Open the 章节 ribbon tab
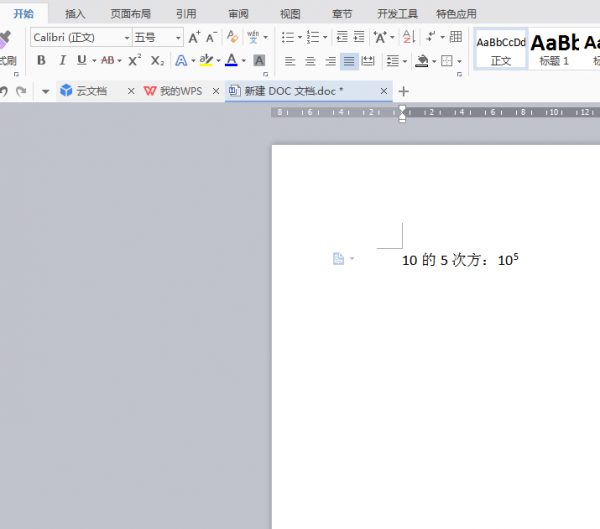 pos(342,14)
